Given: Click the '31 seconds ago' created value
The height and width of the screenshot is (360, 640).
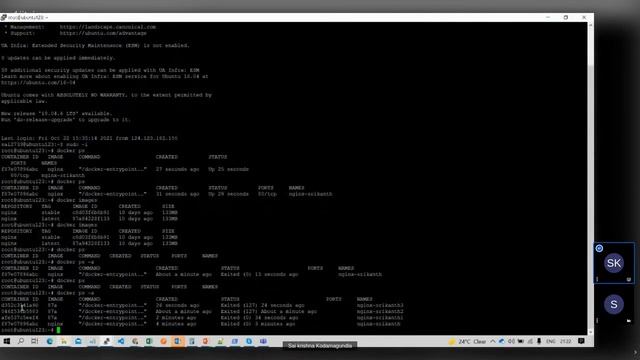Looking at the screenshot, I should (x=178, y=194).
